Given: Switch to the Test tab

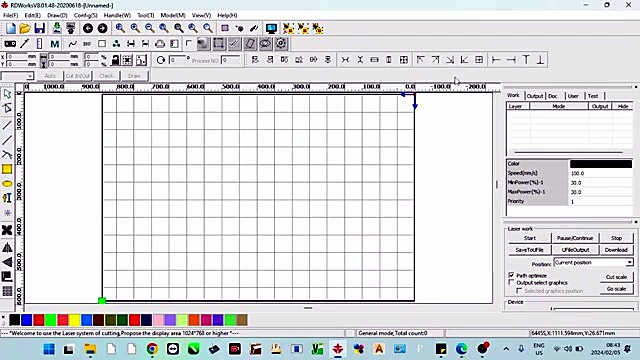Looking at the screenshot, I should [593, 96].
